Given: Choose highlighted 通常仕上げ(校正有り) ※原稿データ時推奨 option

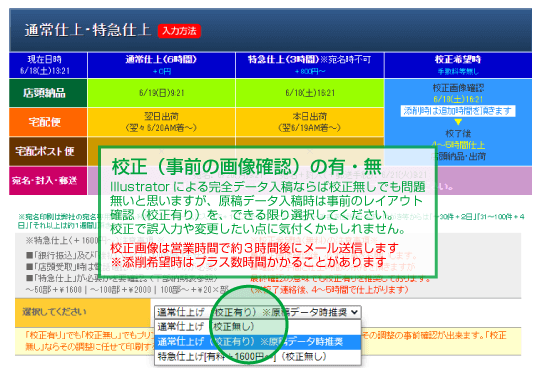Looking at the screenshot, I should tap(258, 342).
